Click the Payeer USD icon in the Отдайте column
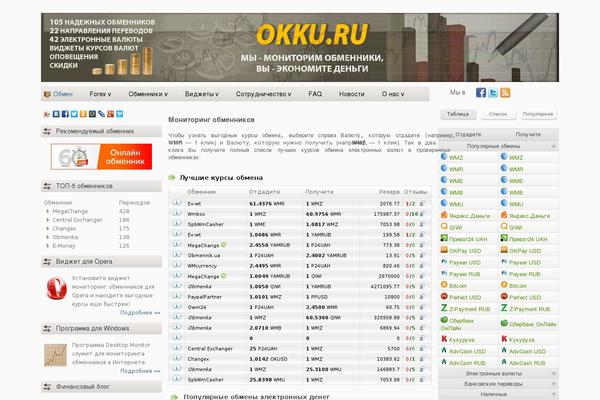Viewport: 600px width, 400px height. click(x=444, y=261)
